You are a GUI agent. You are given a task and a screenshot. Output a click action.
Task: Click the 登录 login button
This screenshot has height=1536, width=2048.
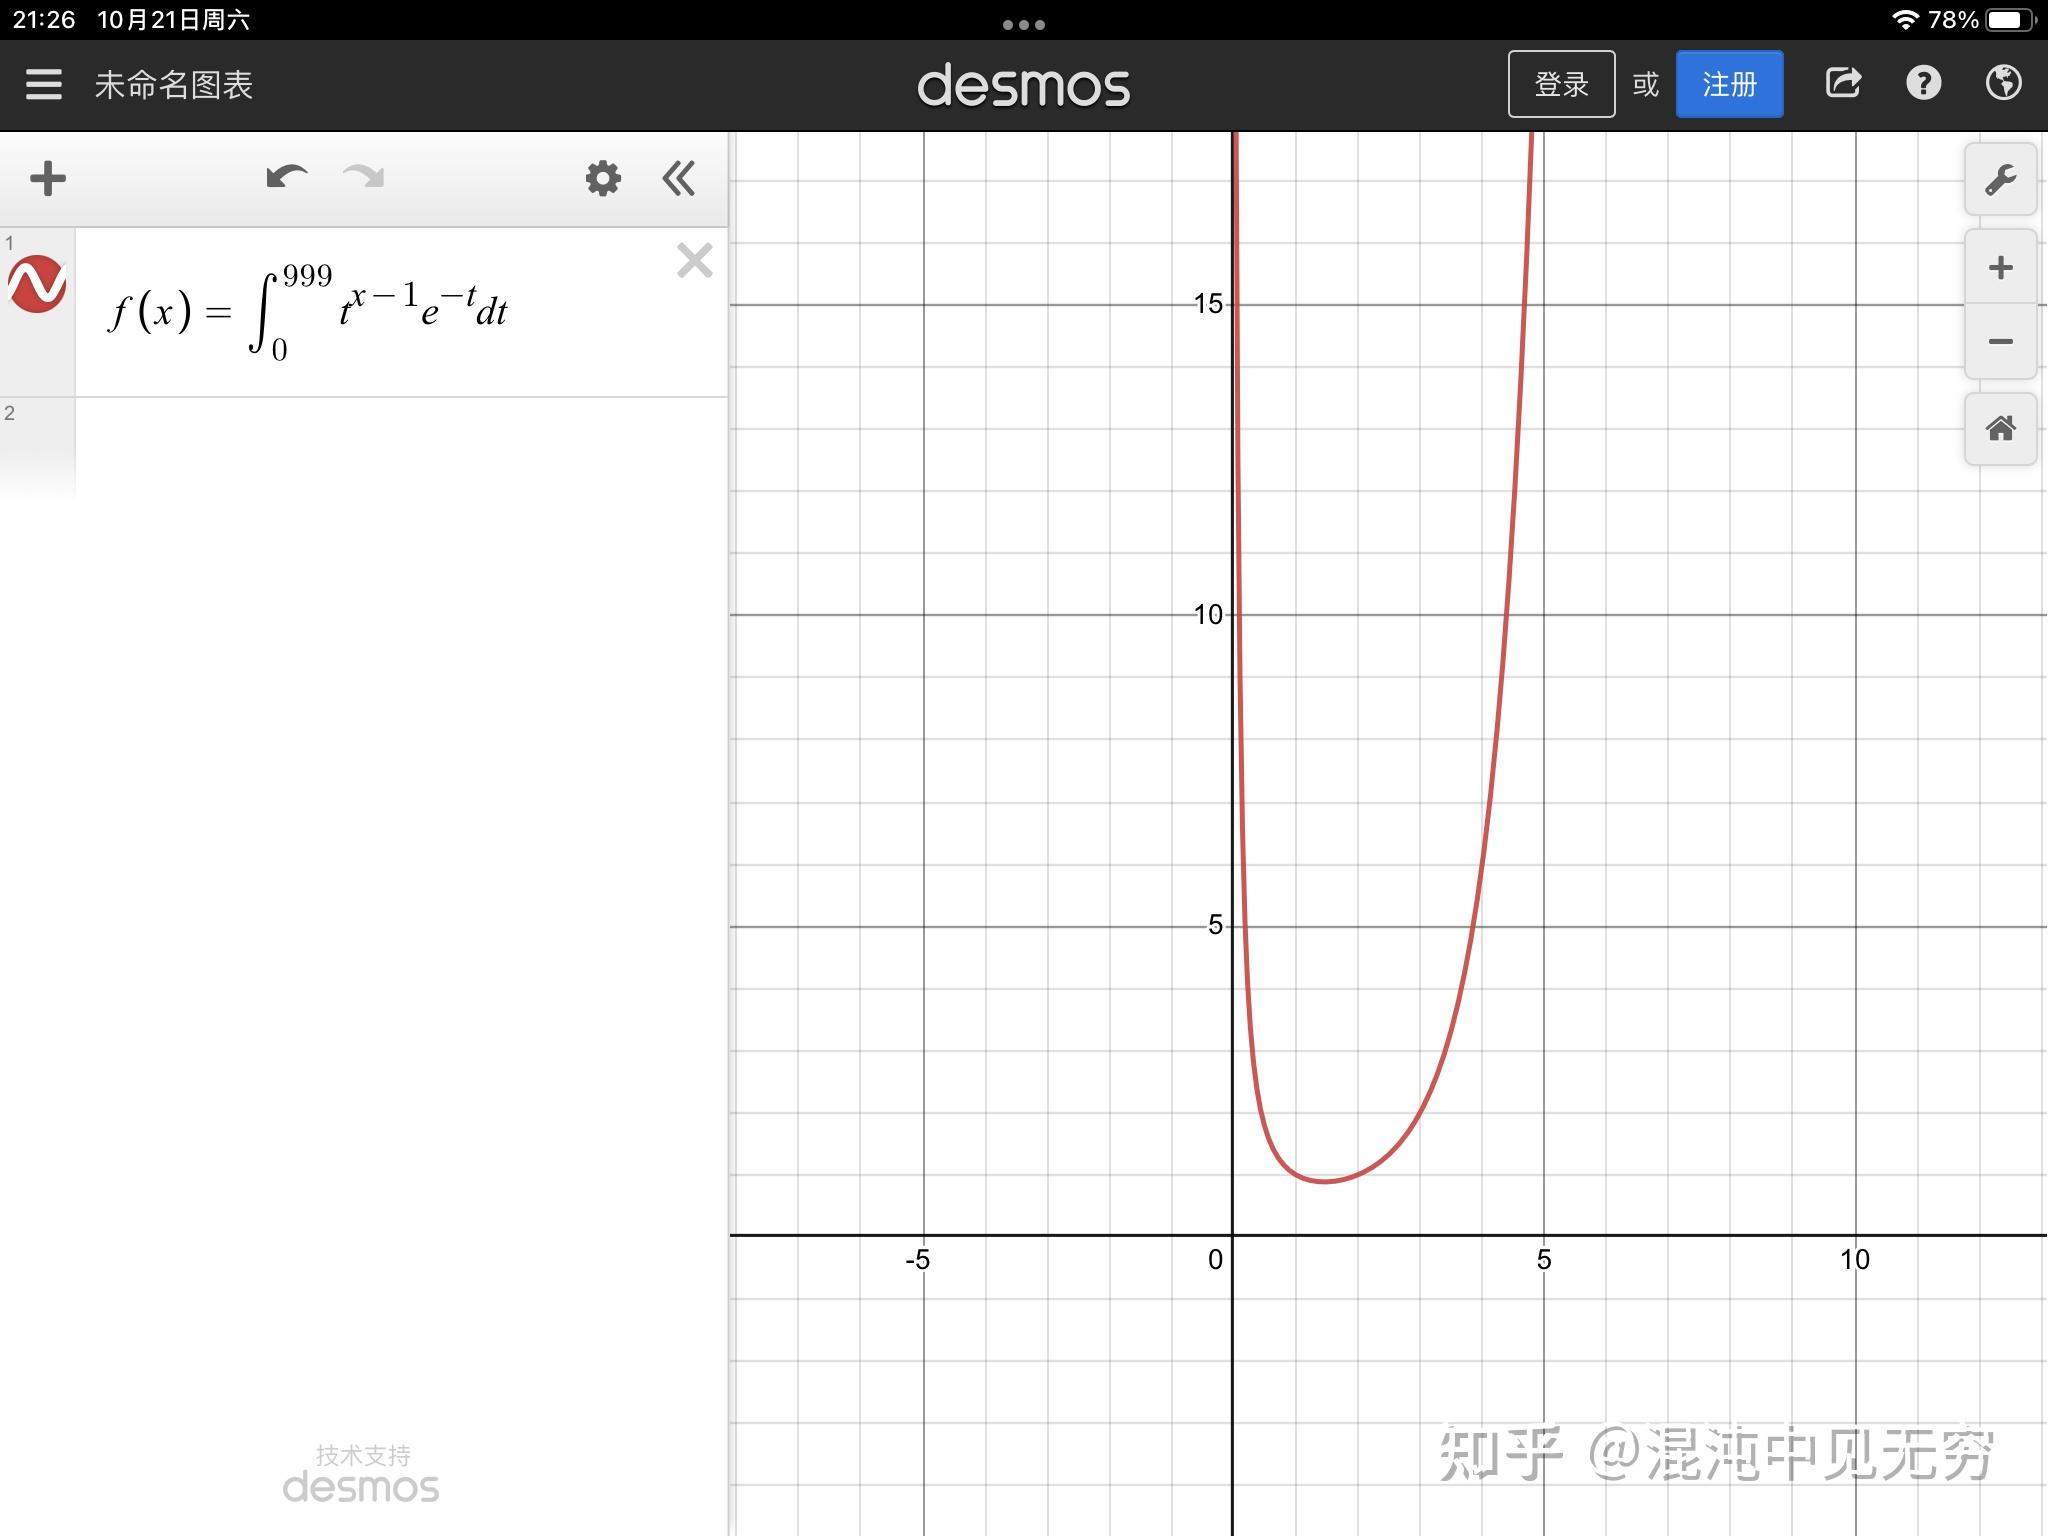click(1561, 84)
